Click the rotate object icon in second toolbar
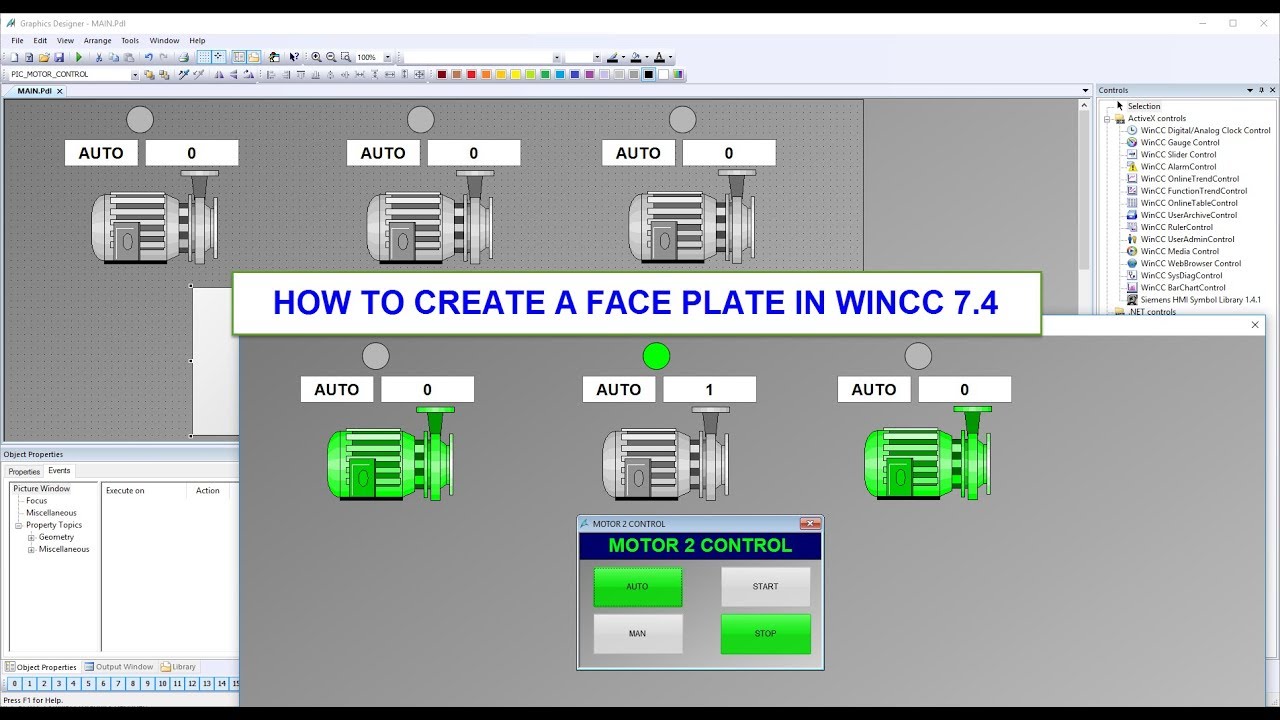 tap(248, 74)
